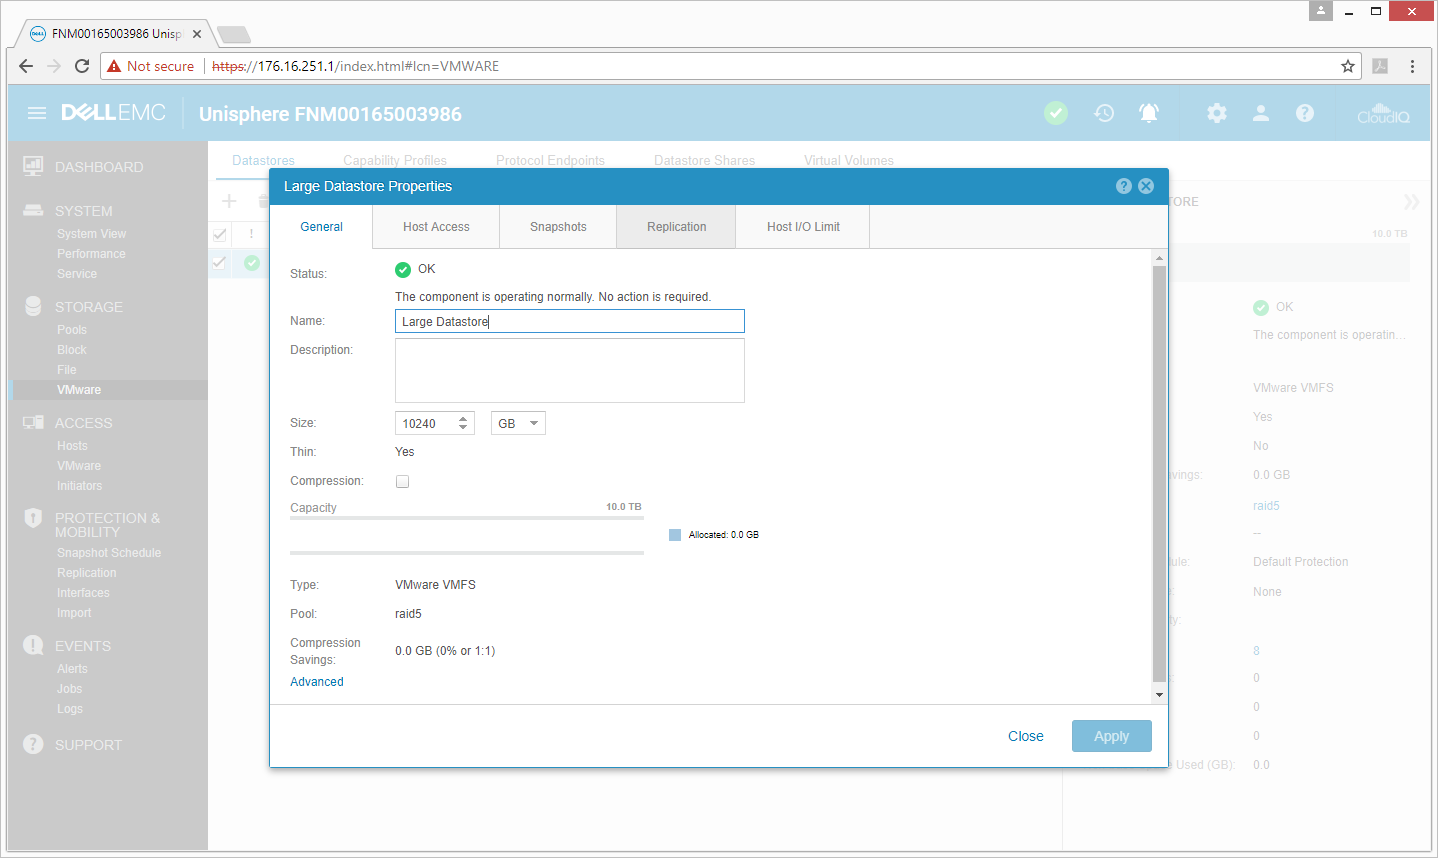Viewport: 1438px width, 858px height.
Task: Go back in browser history
Action: pos(26,66)
